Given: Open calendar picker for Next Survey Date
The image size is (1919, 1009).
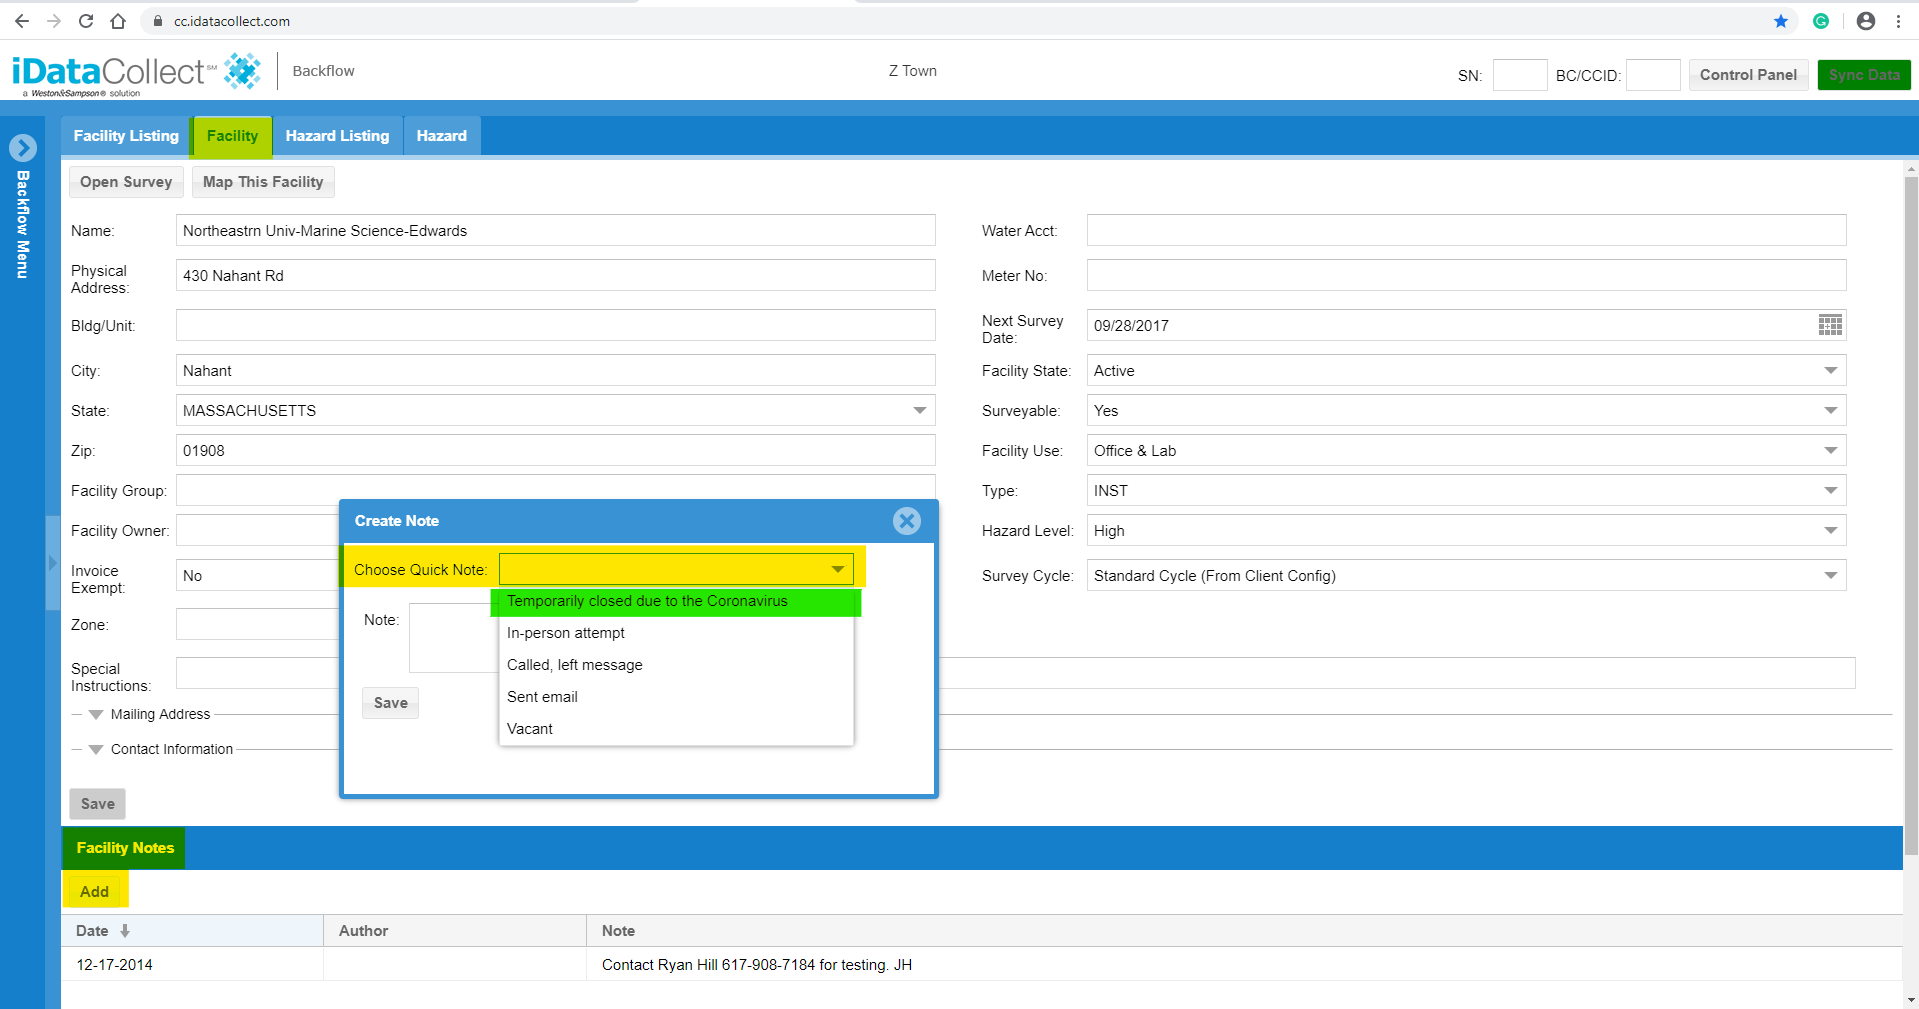Looking at the screenshot, I should pyautogui.click(x=1830, y=325).
